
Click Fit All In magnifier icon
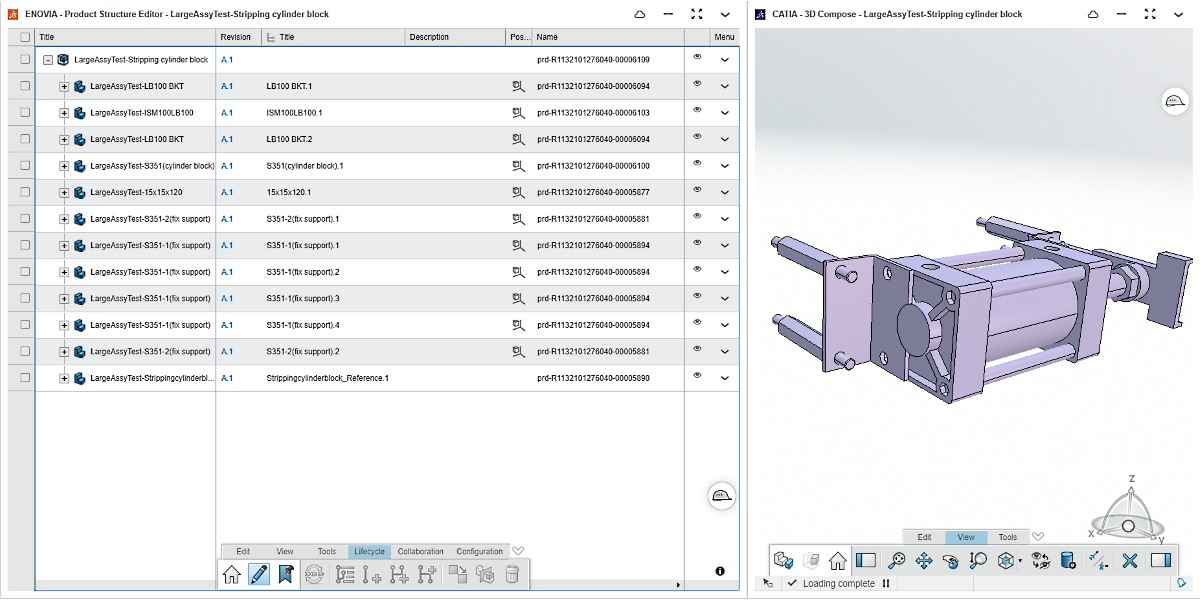click(x=897, y=561)
